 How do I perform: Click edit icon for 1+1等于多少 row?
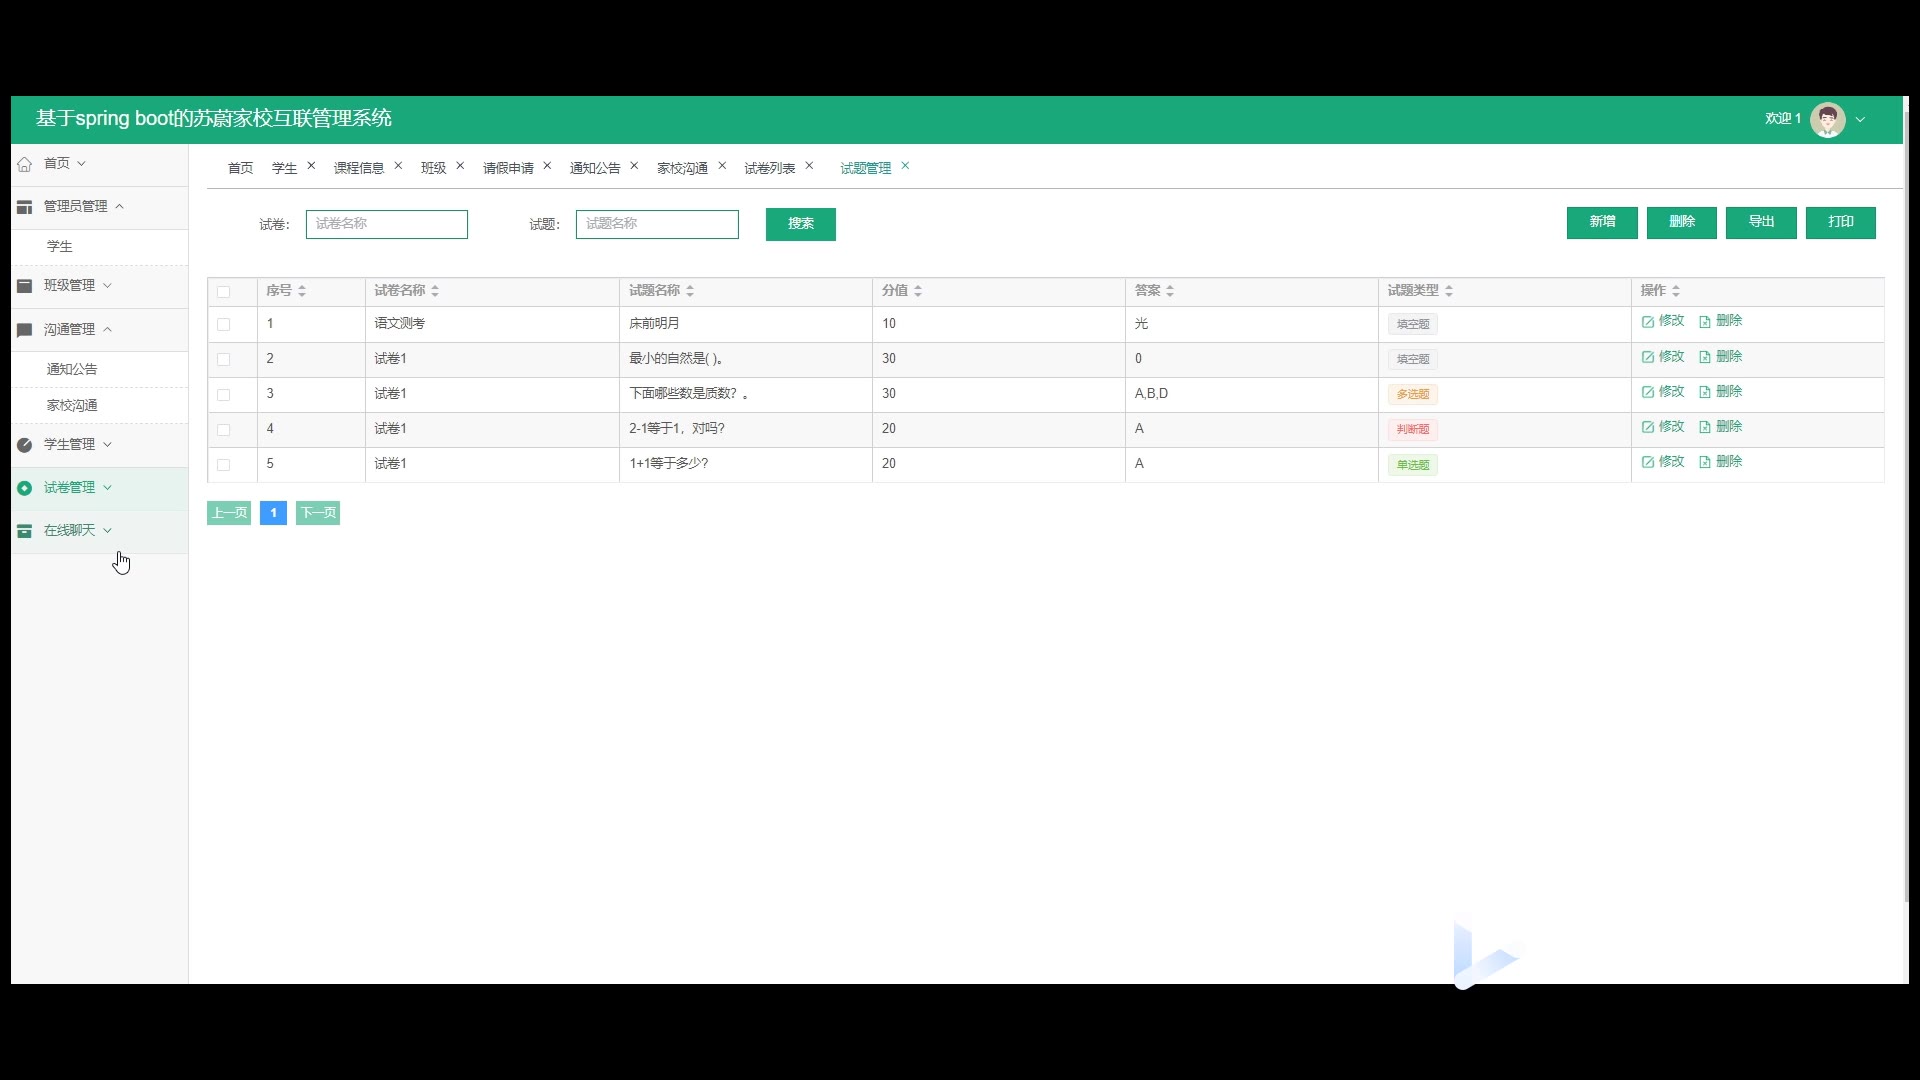pos(1648,462)
